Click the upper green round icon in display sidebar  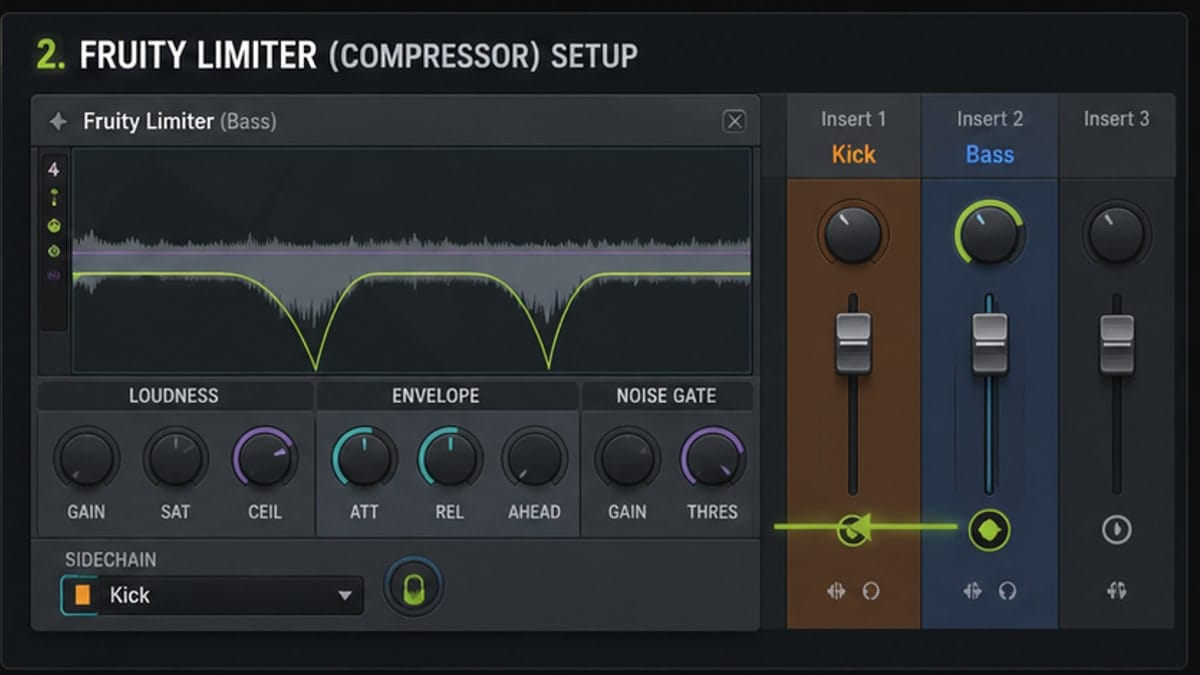[54, 226]
